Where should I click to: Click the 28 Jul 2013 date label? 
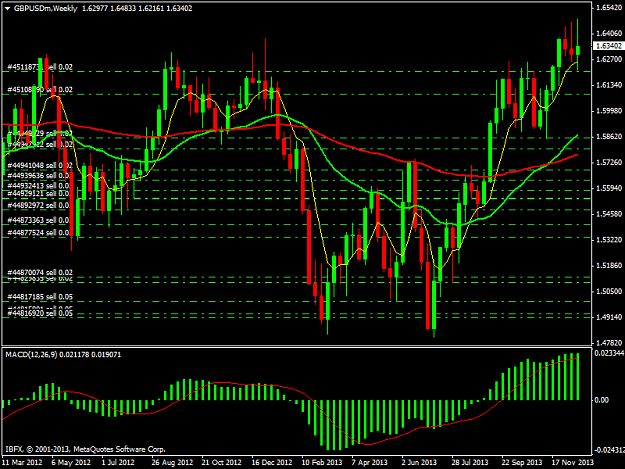click(470, 463)
